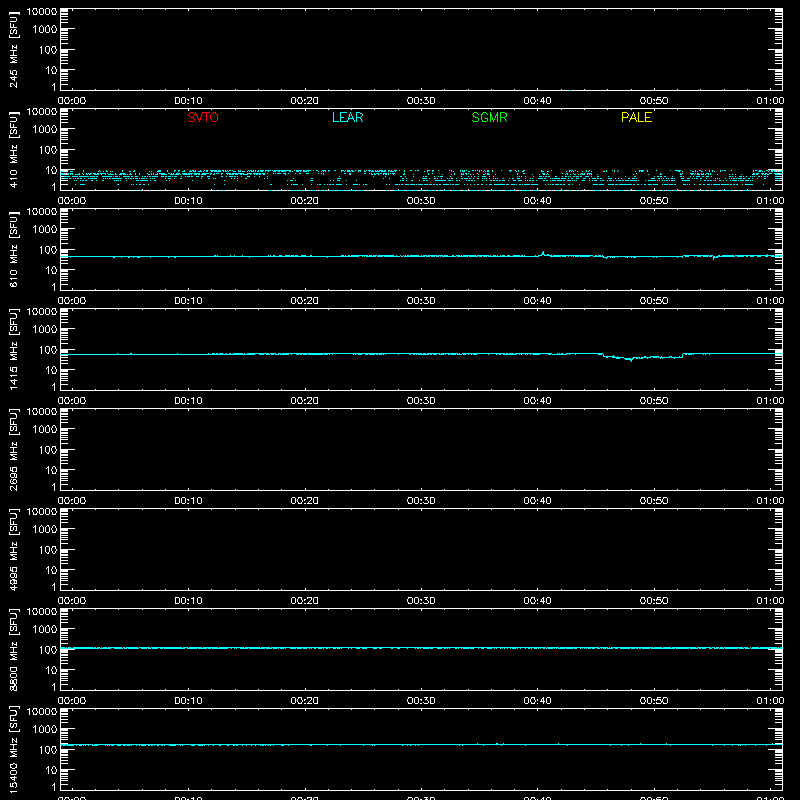Click the 00:00 tick under the 610 MHz panel
This screenshot has width=800, height=800.
coord(72,301)
